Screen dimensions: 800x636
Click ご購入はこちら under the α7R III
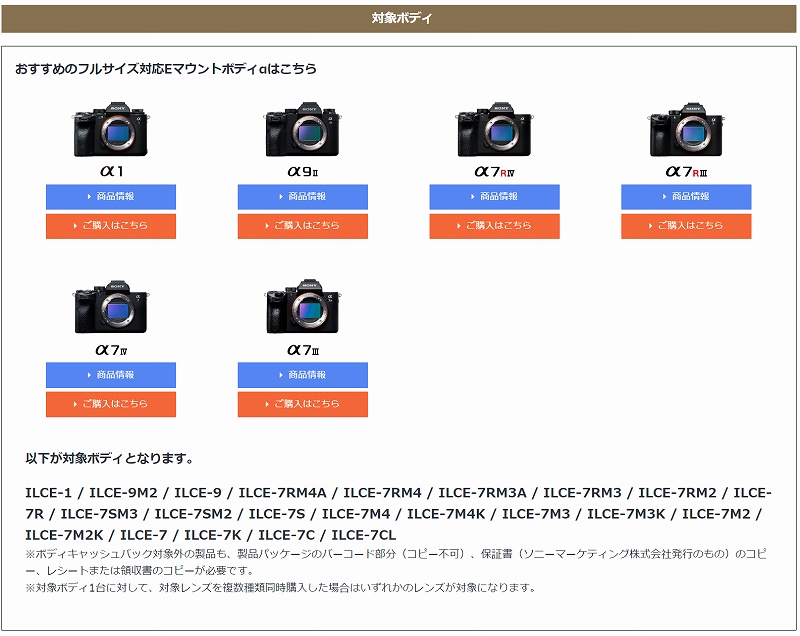(x=686, y=225)
